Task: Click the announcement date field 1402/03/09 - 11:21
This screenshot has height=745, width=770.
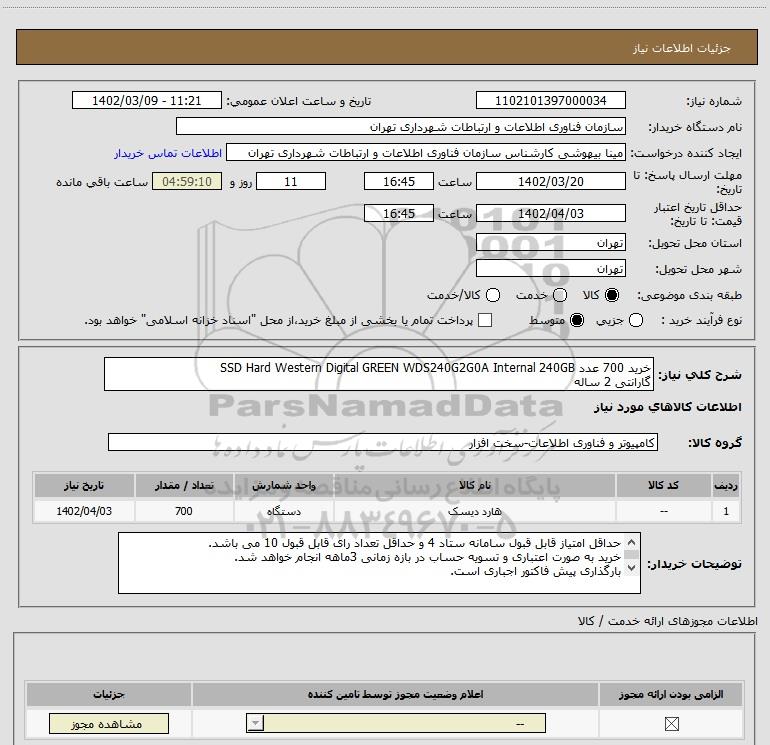Action: coord(147,101)
